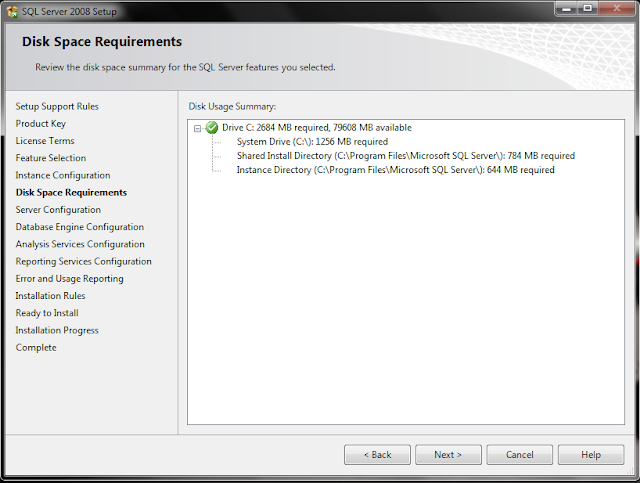The height and width of the screenshot is (483, 640).
Task: Proceed with the Next button
Action: (448, 454)
